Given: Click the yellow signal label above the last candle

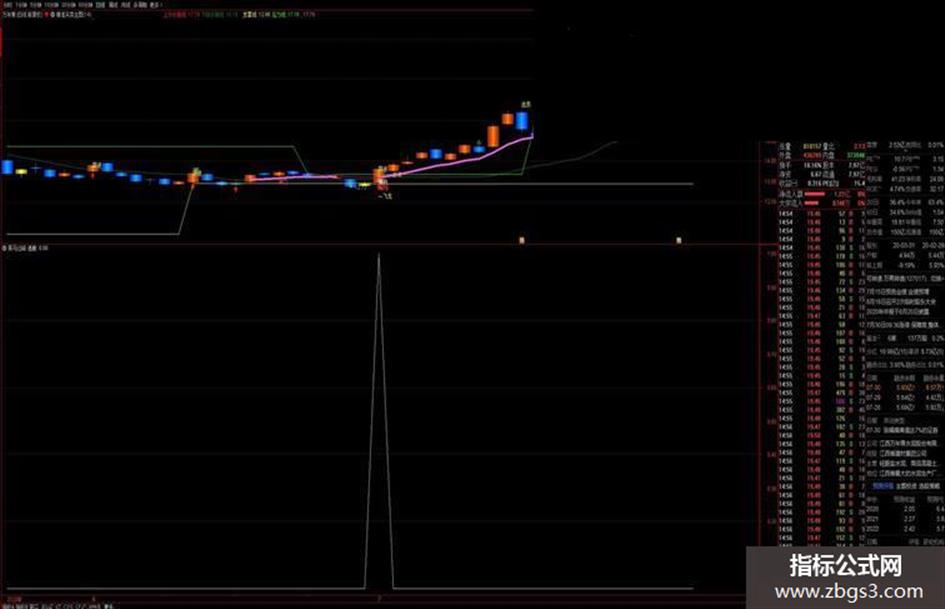Looking at the screenshot, I should tap(526, 104).
